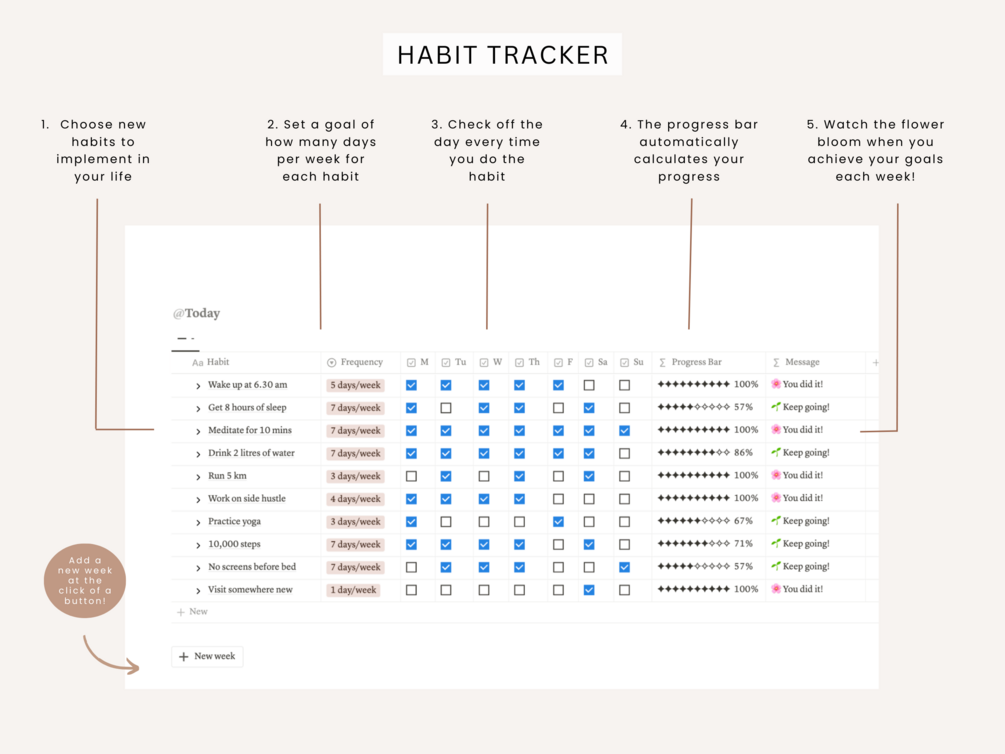The image size is (1005, 754).
Task: Check Saturday for Wake up at 6.30 am
Action: point(589,385)
